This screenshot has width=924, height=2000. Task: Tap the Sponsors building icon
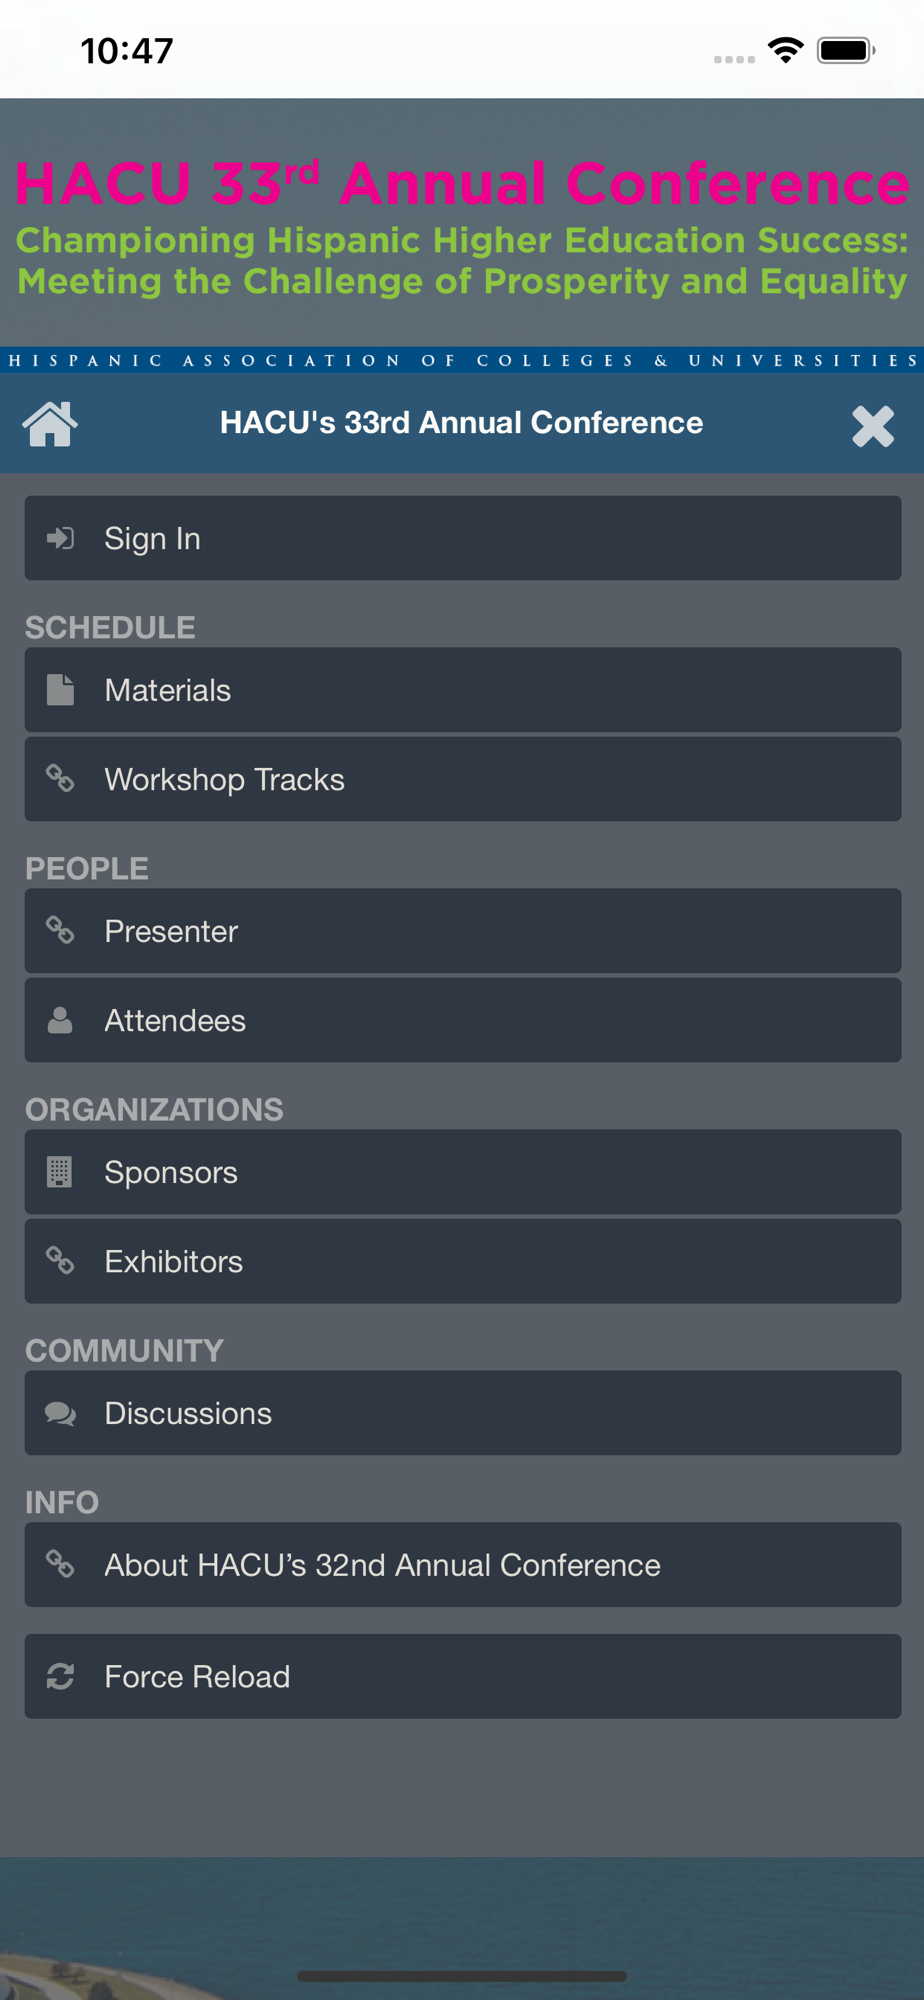(60, 1172)
